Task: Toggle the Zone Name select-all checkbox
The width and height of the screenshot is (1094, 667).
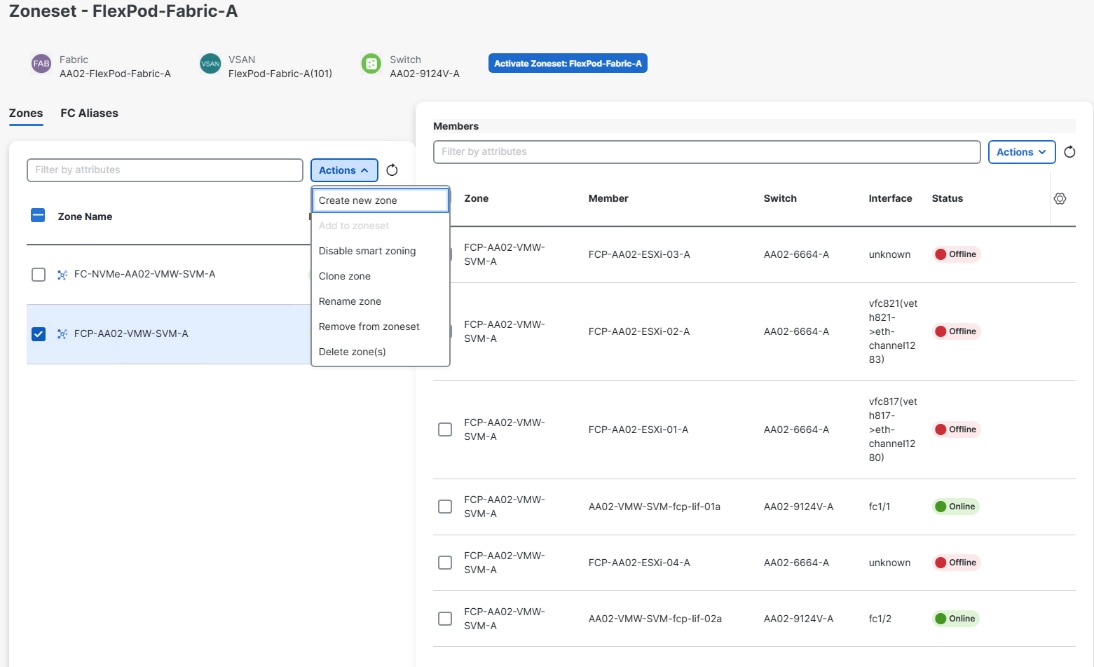Action: (x=38, y=216)
